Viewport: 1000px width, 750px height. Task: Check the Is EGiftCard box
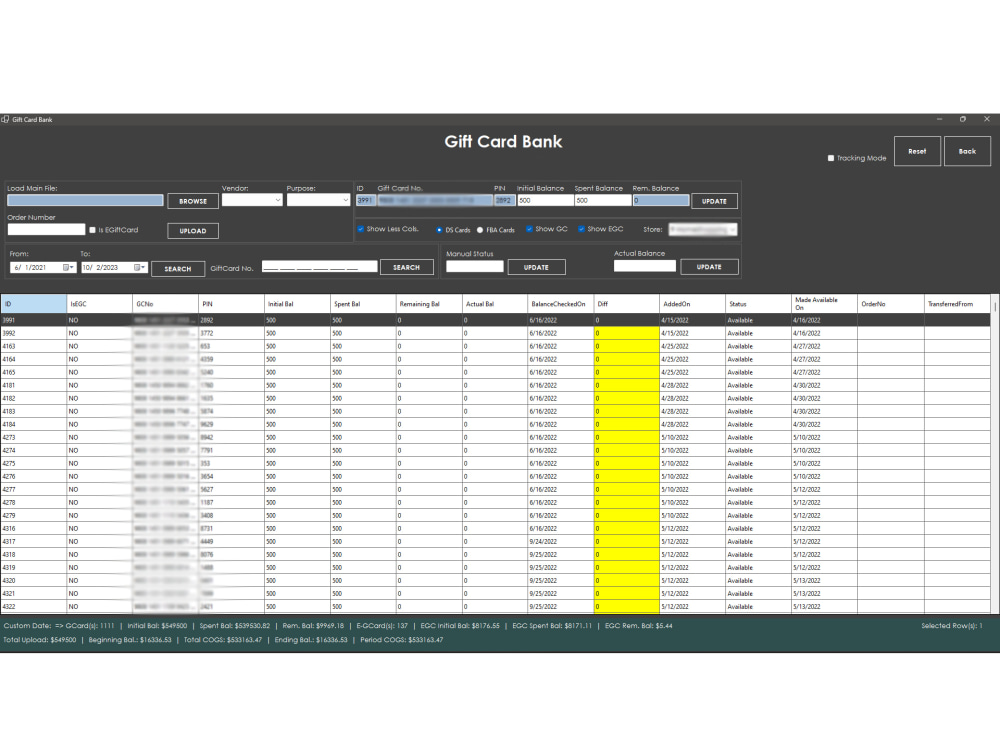coord(92,230)
